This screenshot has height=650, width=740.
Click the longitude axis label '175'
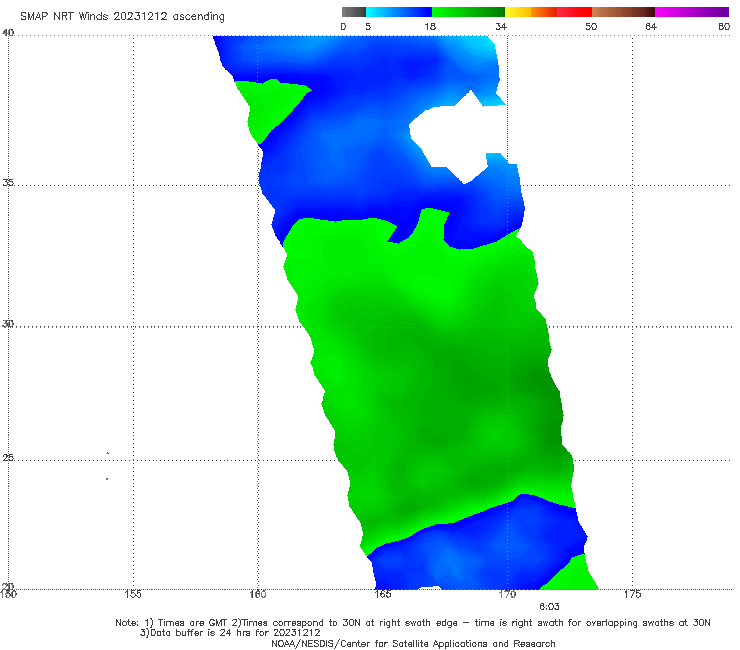point(632,594)
